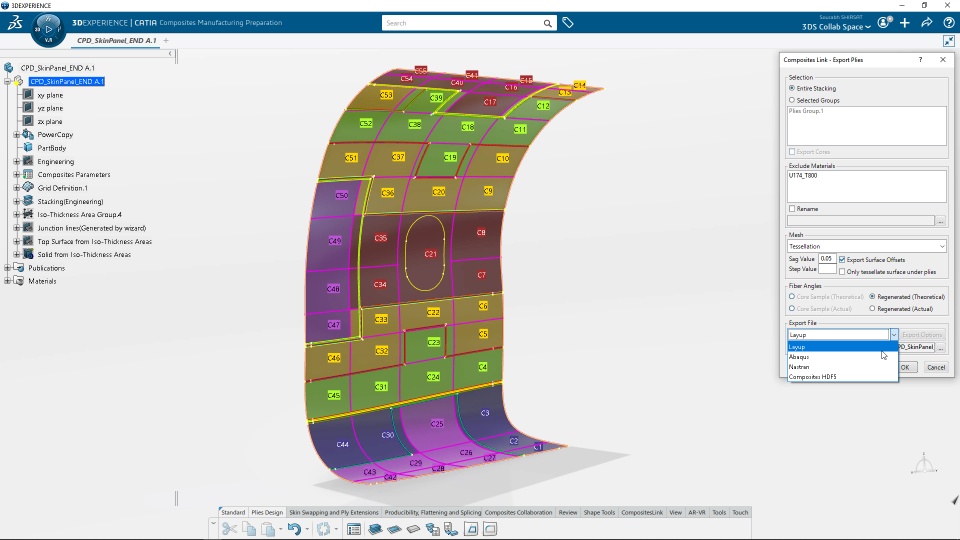The width and height of the screenshot is (960, 540).
Task: Click the Update refresh icon
Action: [323, 529]
